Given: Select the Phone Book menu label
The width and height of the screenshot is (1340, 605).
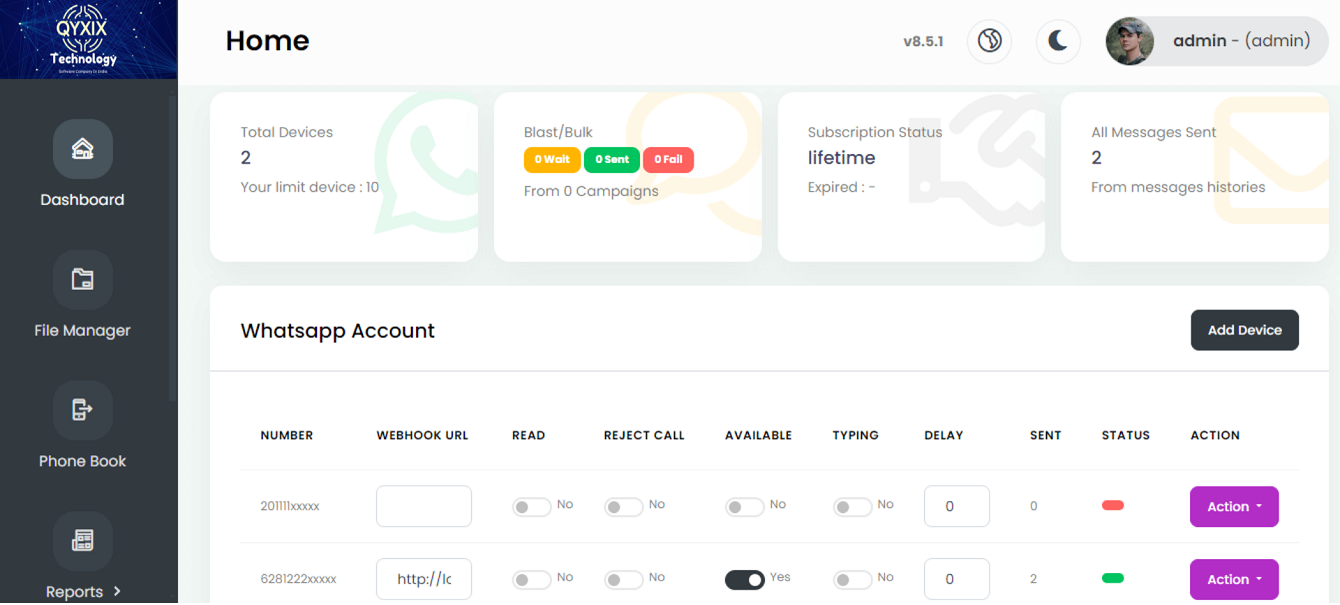Looking at the screenshot, I should tap(82, 461).
